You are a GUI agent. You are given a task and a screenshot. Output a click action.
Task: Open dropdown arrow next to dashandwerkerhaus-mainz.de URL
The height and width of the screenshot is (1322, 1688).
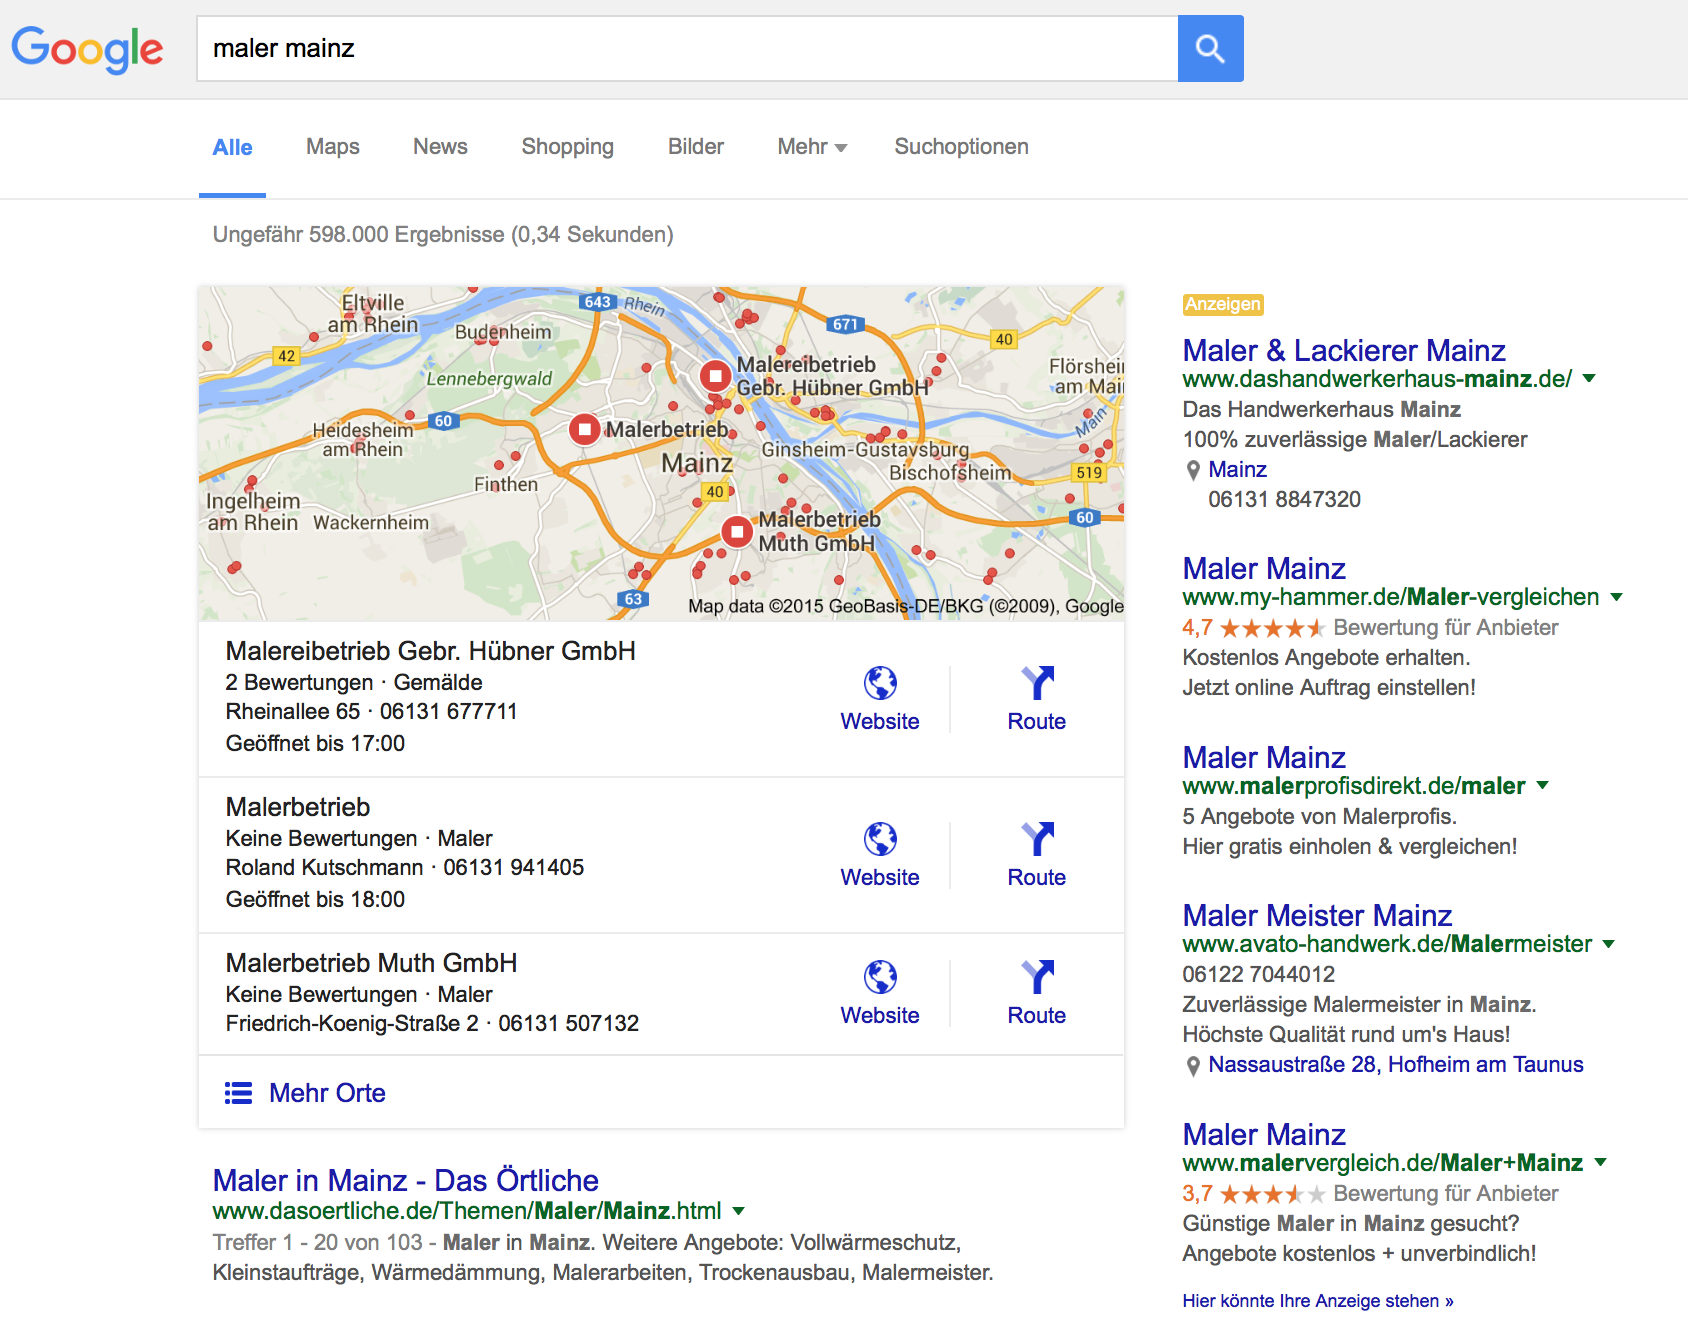pos(1589,379)
